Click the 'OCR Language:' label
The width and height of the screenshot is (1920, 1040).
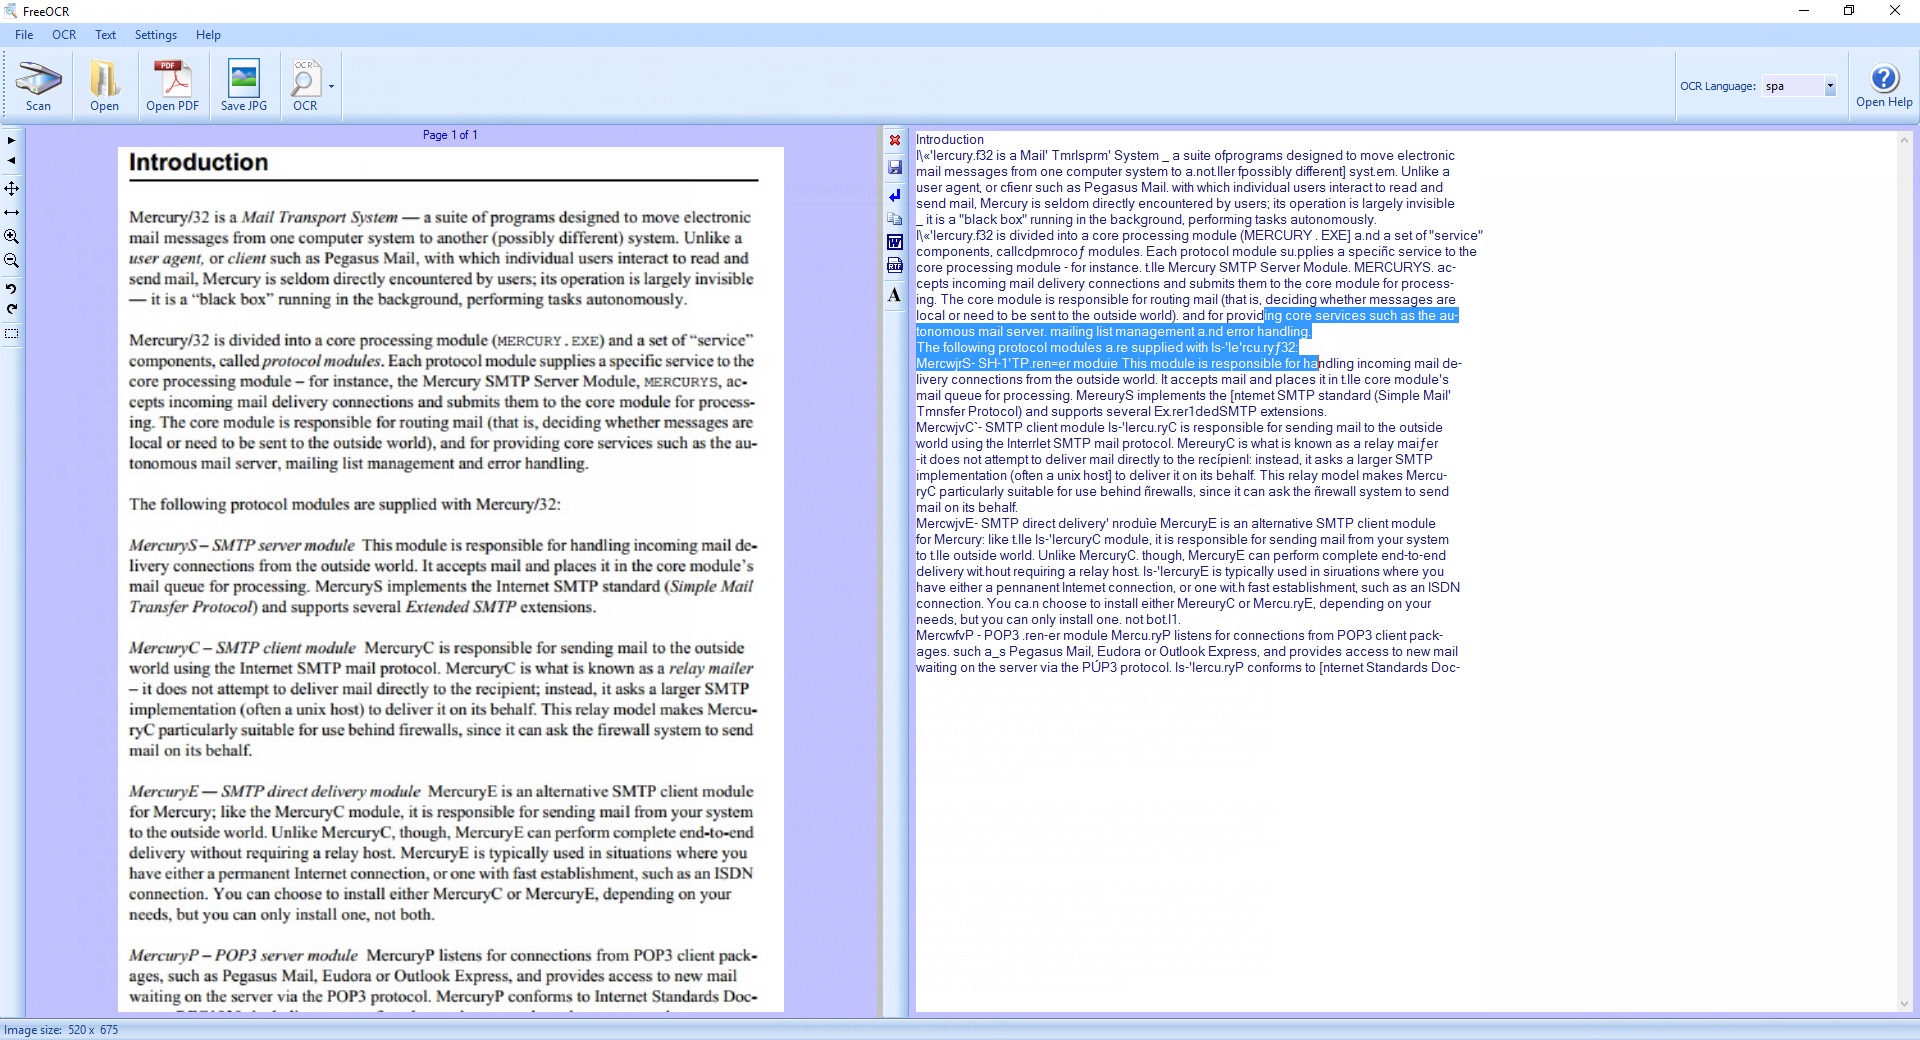[x=1718, y=86]
